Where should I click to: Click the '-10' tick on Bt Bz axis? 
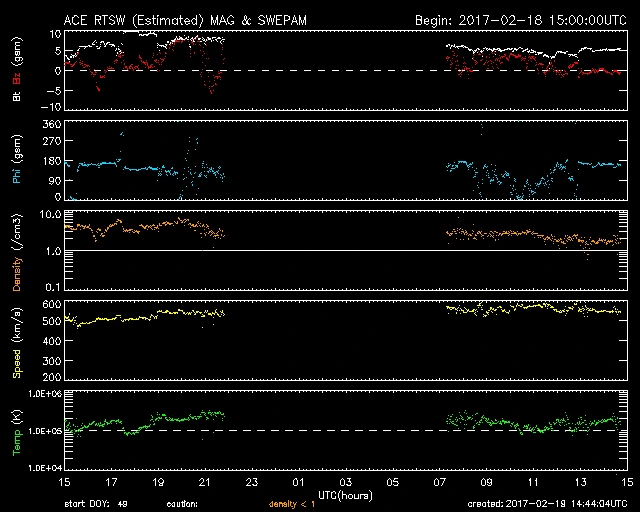51,107
